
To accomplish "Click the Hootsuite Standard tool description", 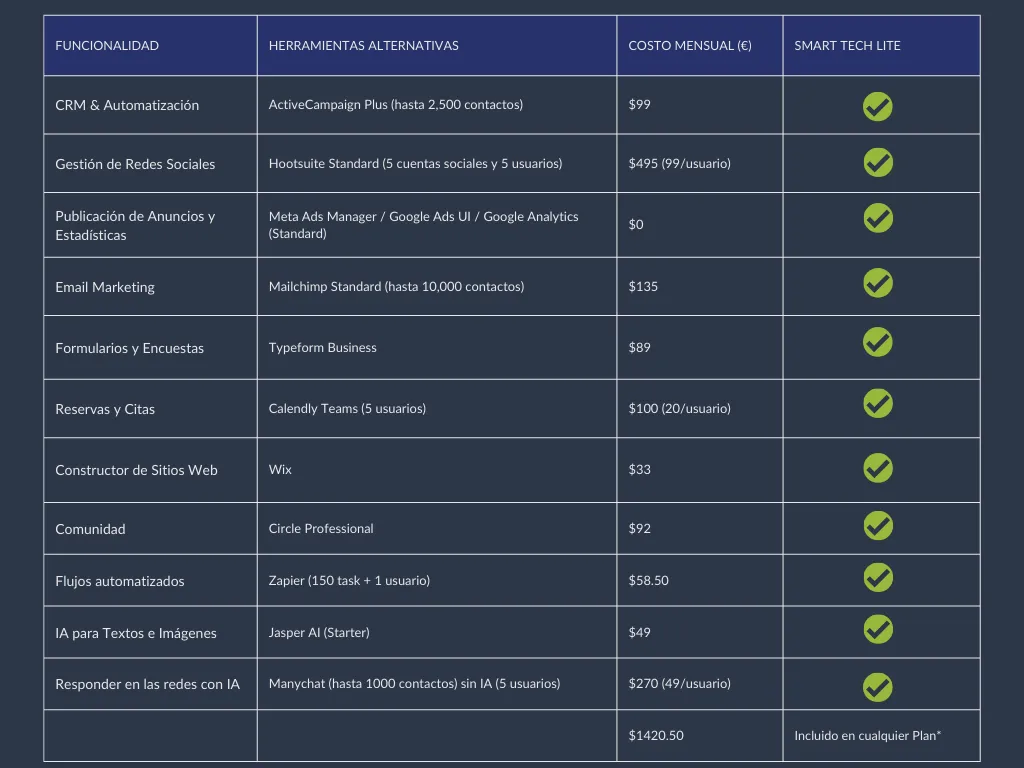I will [x=415, y=163].
